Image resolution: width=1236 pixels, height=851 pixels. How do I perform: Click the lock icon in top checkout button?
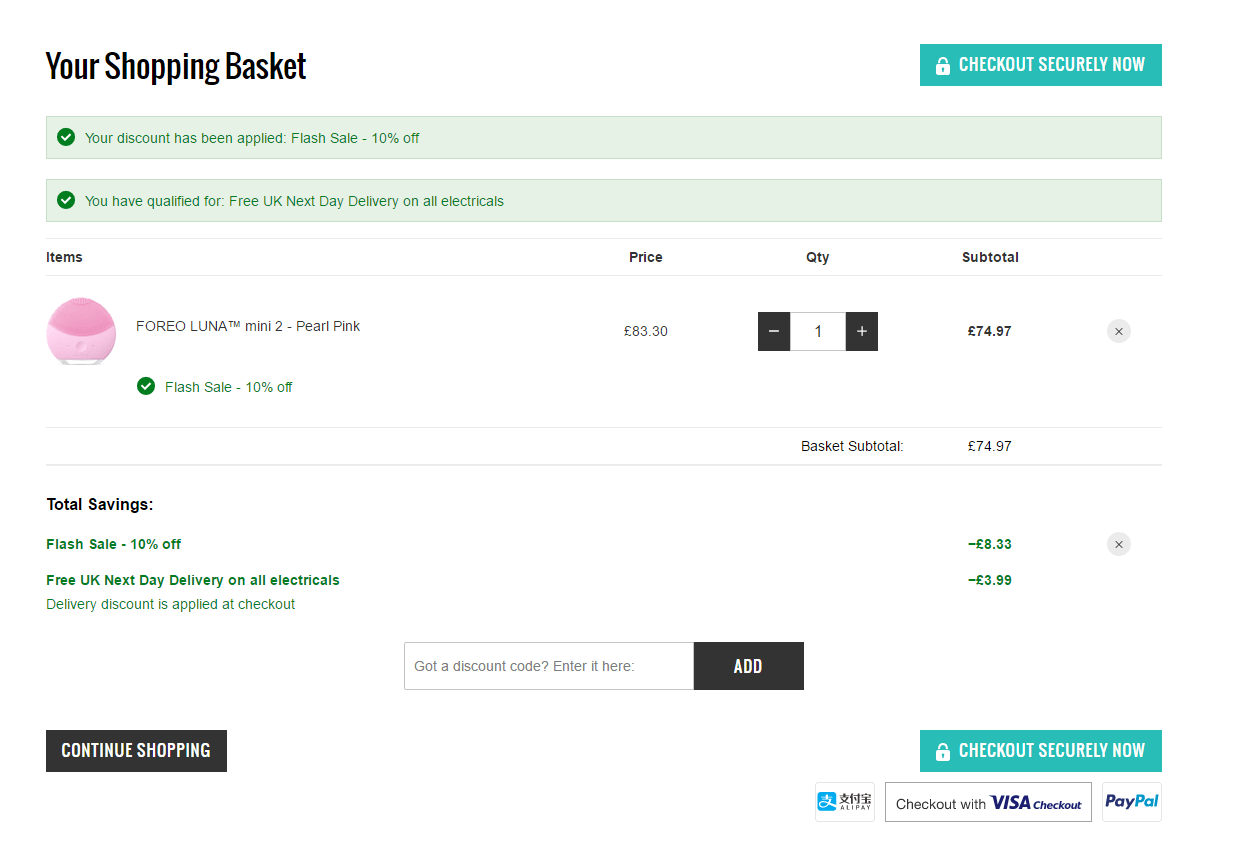coord(942,66)
